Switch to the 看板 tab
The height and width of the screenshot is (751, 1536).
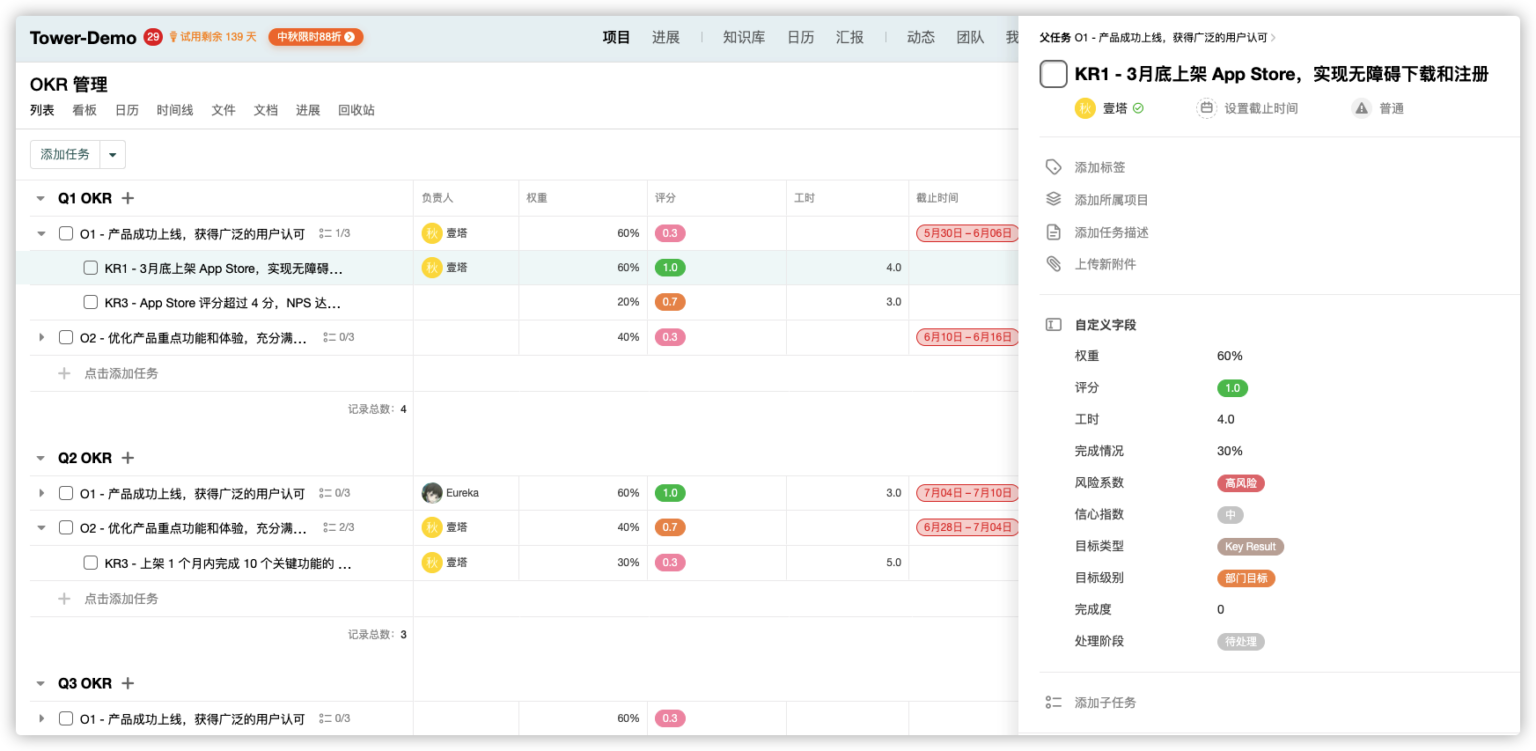84,110
